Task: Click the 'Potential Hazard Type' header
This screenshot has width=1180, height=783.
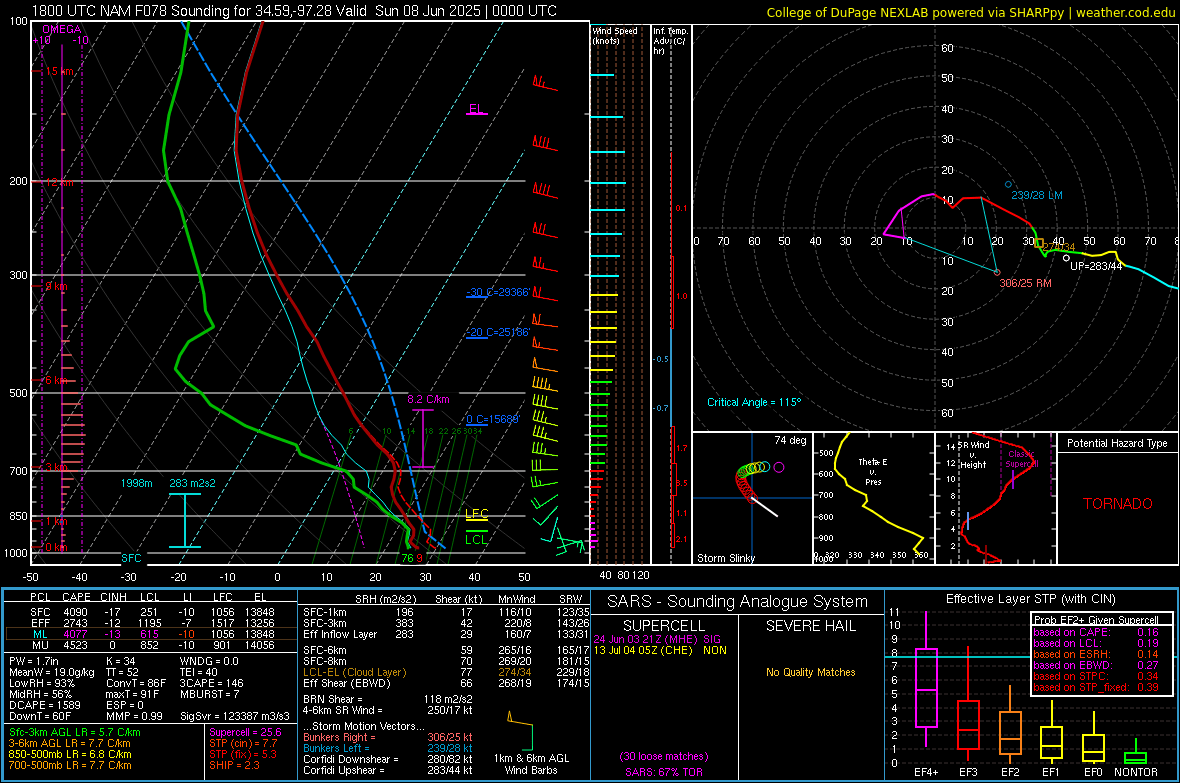Action: [x=1117, y=443]
